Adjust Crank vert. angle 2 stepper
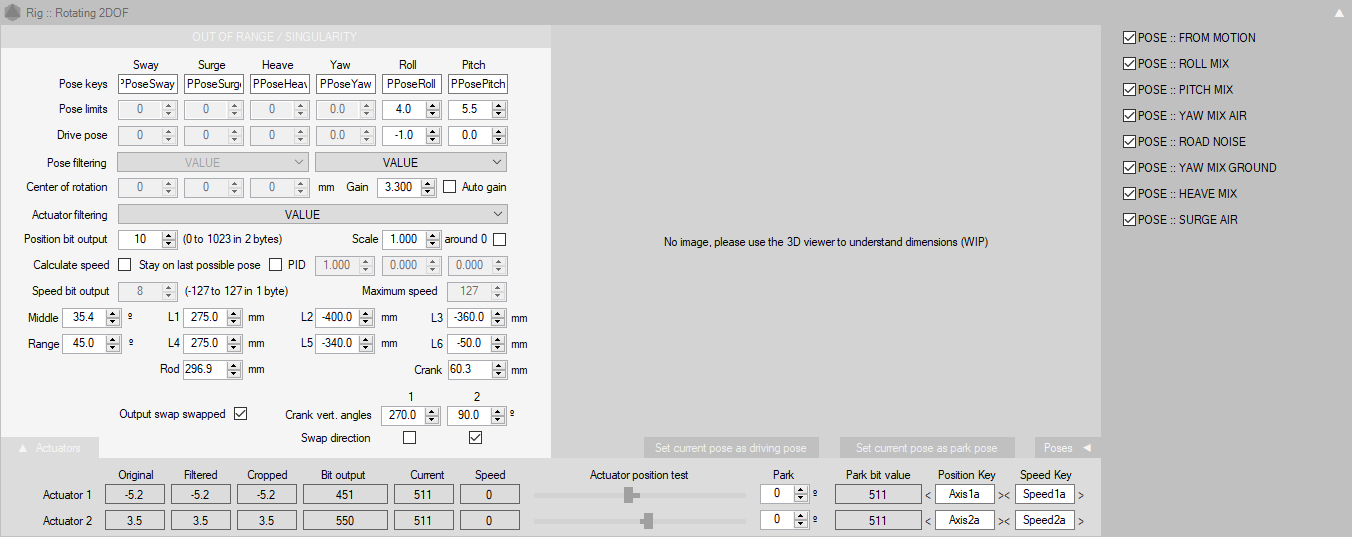This screenshot has height=537, width=1352. [x=499, y=414]
